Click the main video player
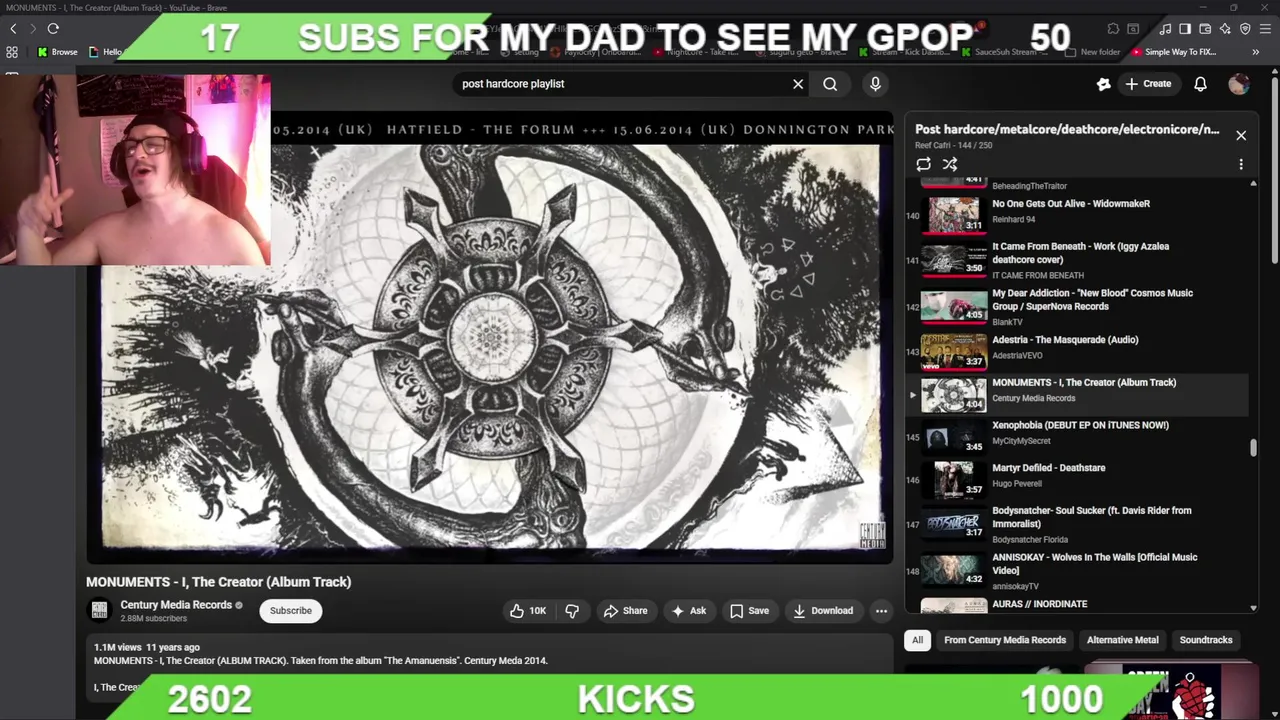This screenshot has width=1280, height=720. tap(490, 338)
